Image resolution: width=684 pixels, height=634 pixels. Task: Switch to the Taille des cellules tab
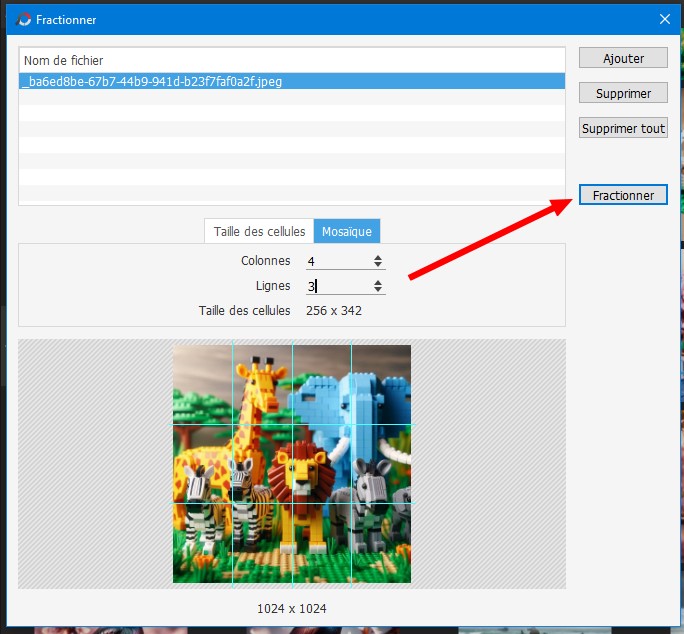[259, 231]
